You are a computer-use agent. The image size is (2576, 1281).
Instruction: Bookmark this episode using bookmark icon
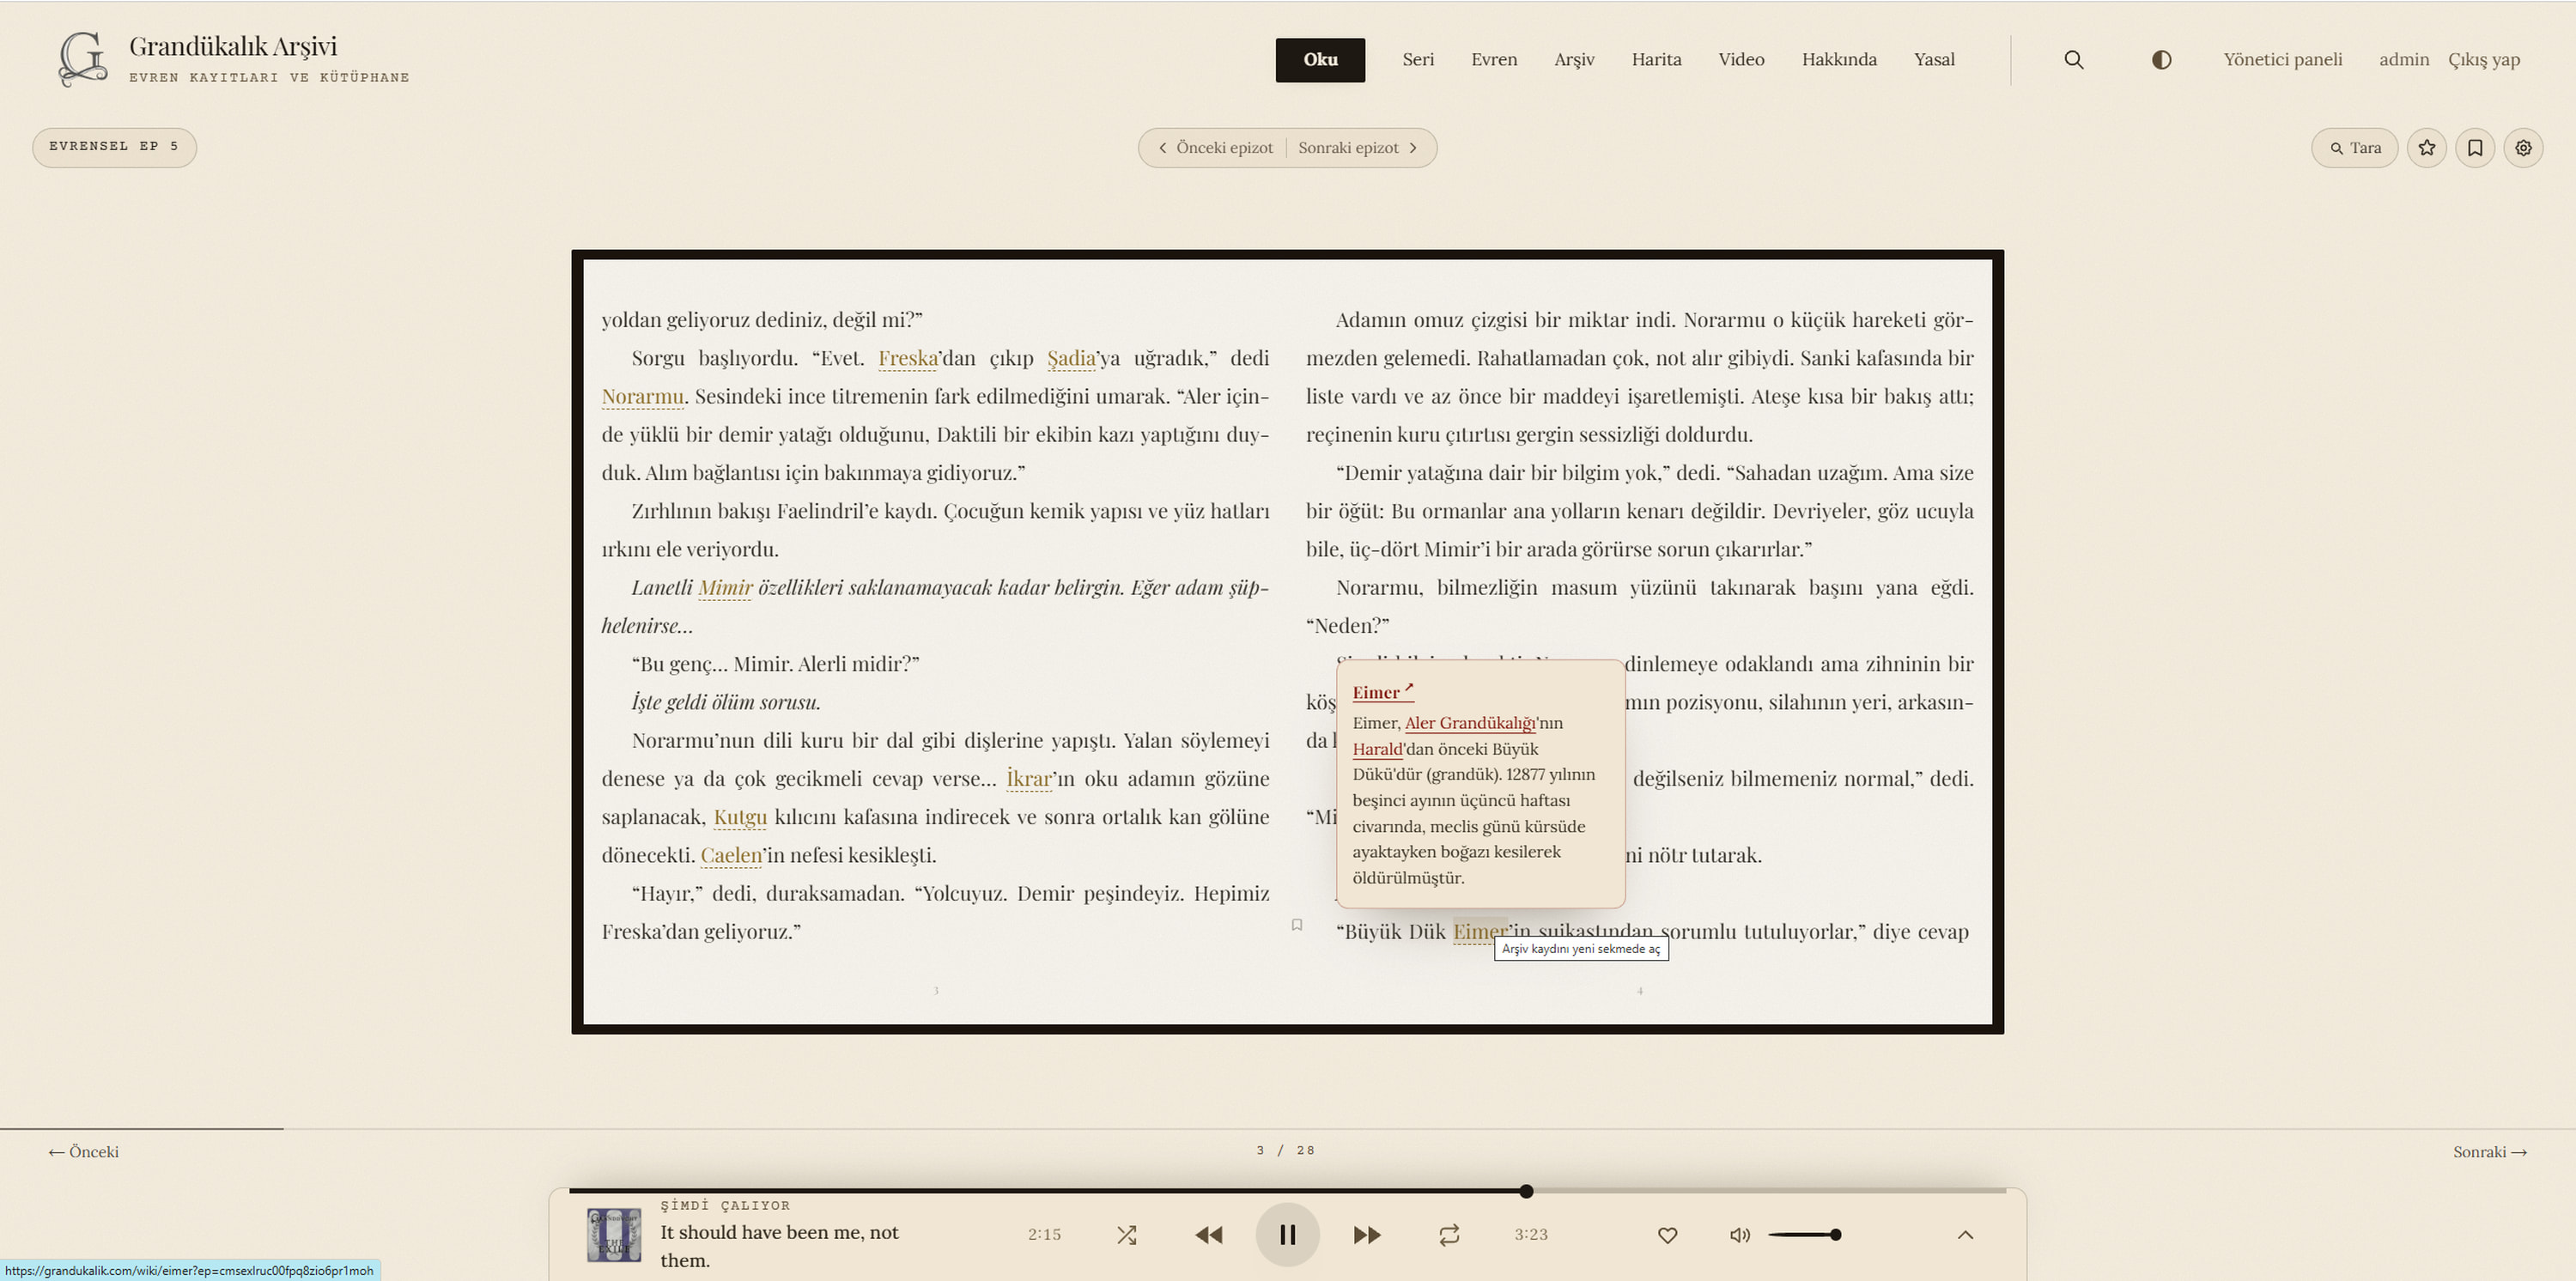tap(2475, 148)
